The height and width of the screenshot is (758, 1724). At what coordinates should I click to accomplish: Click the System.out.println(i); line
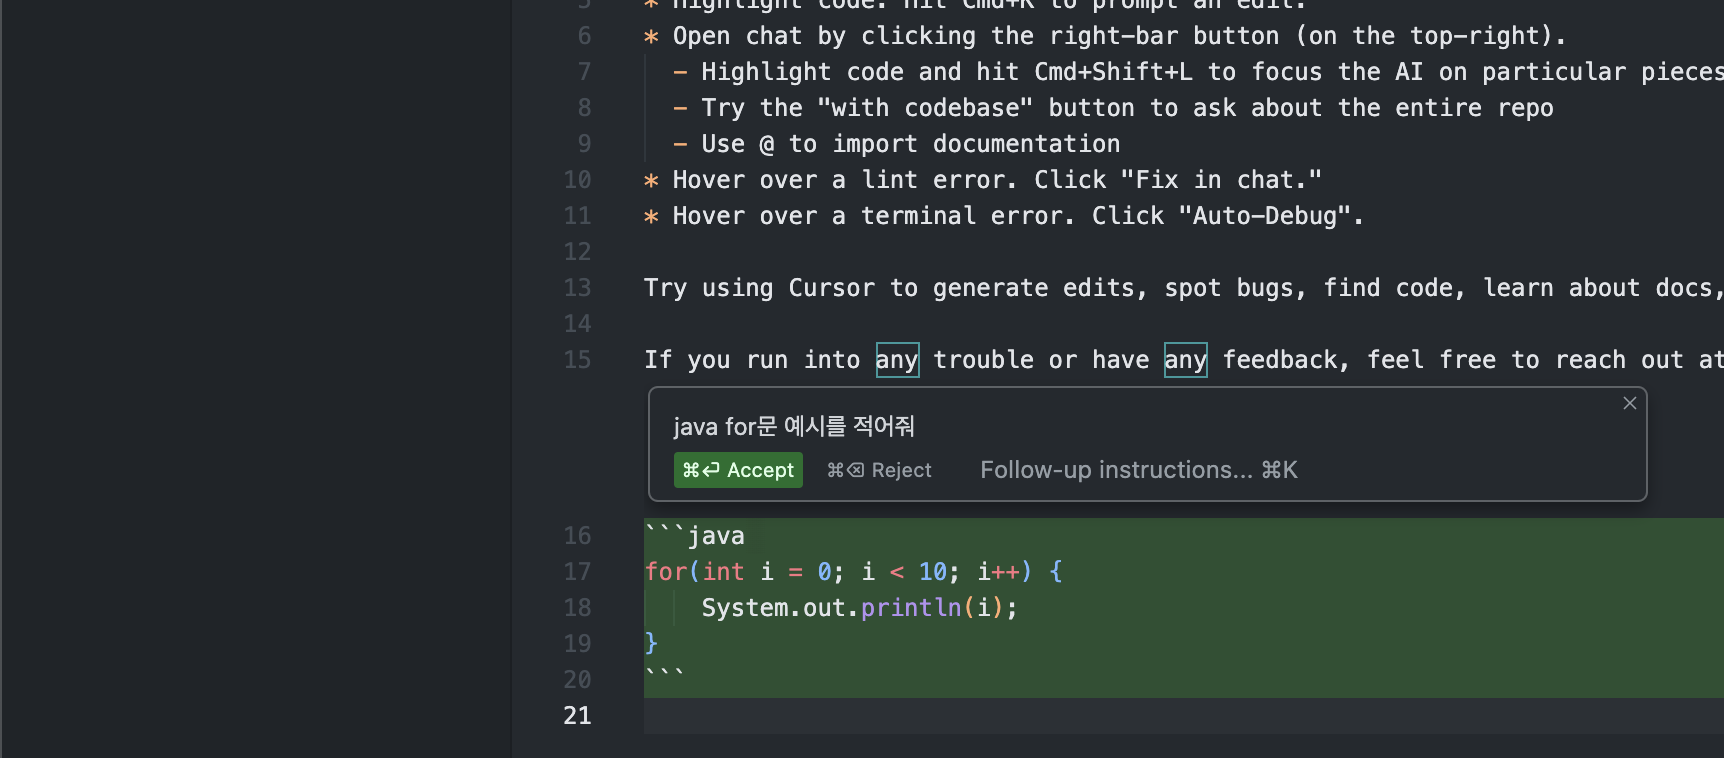[x=859, y=608]
